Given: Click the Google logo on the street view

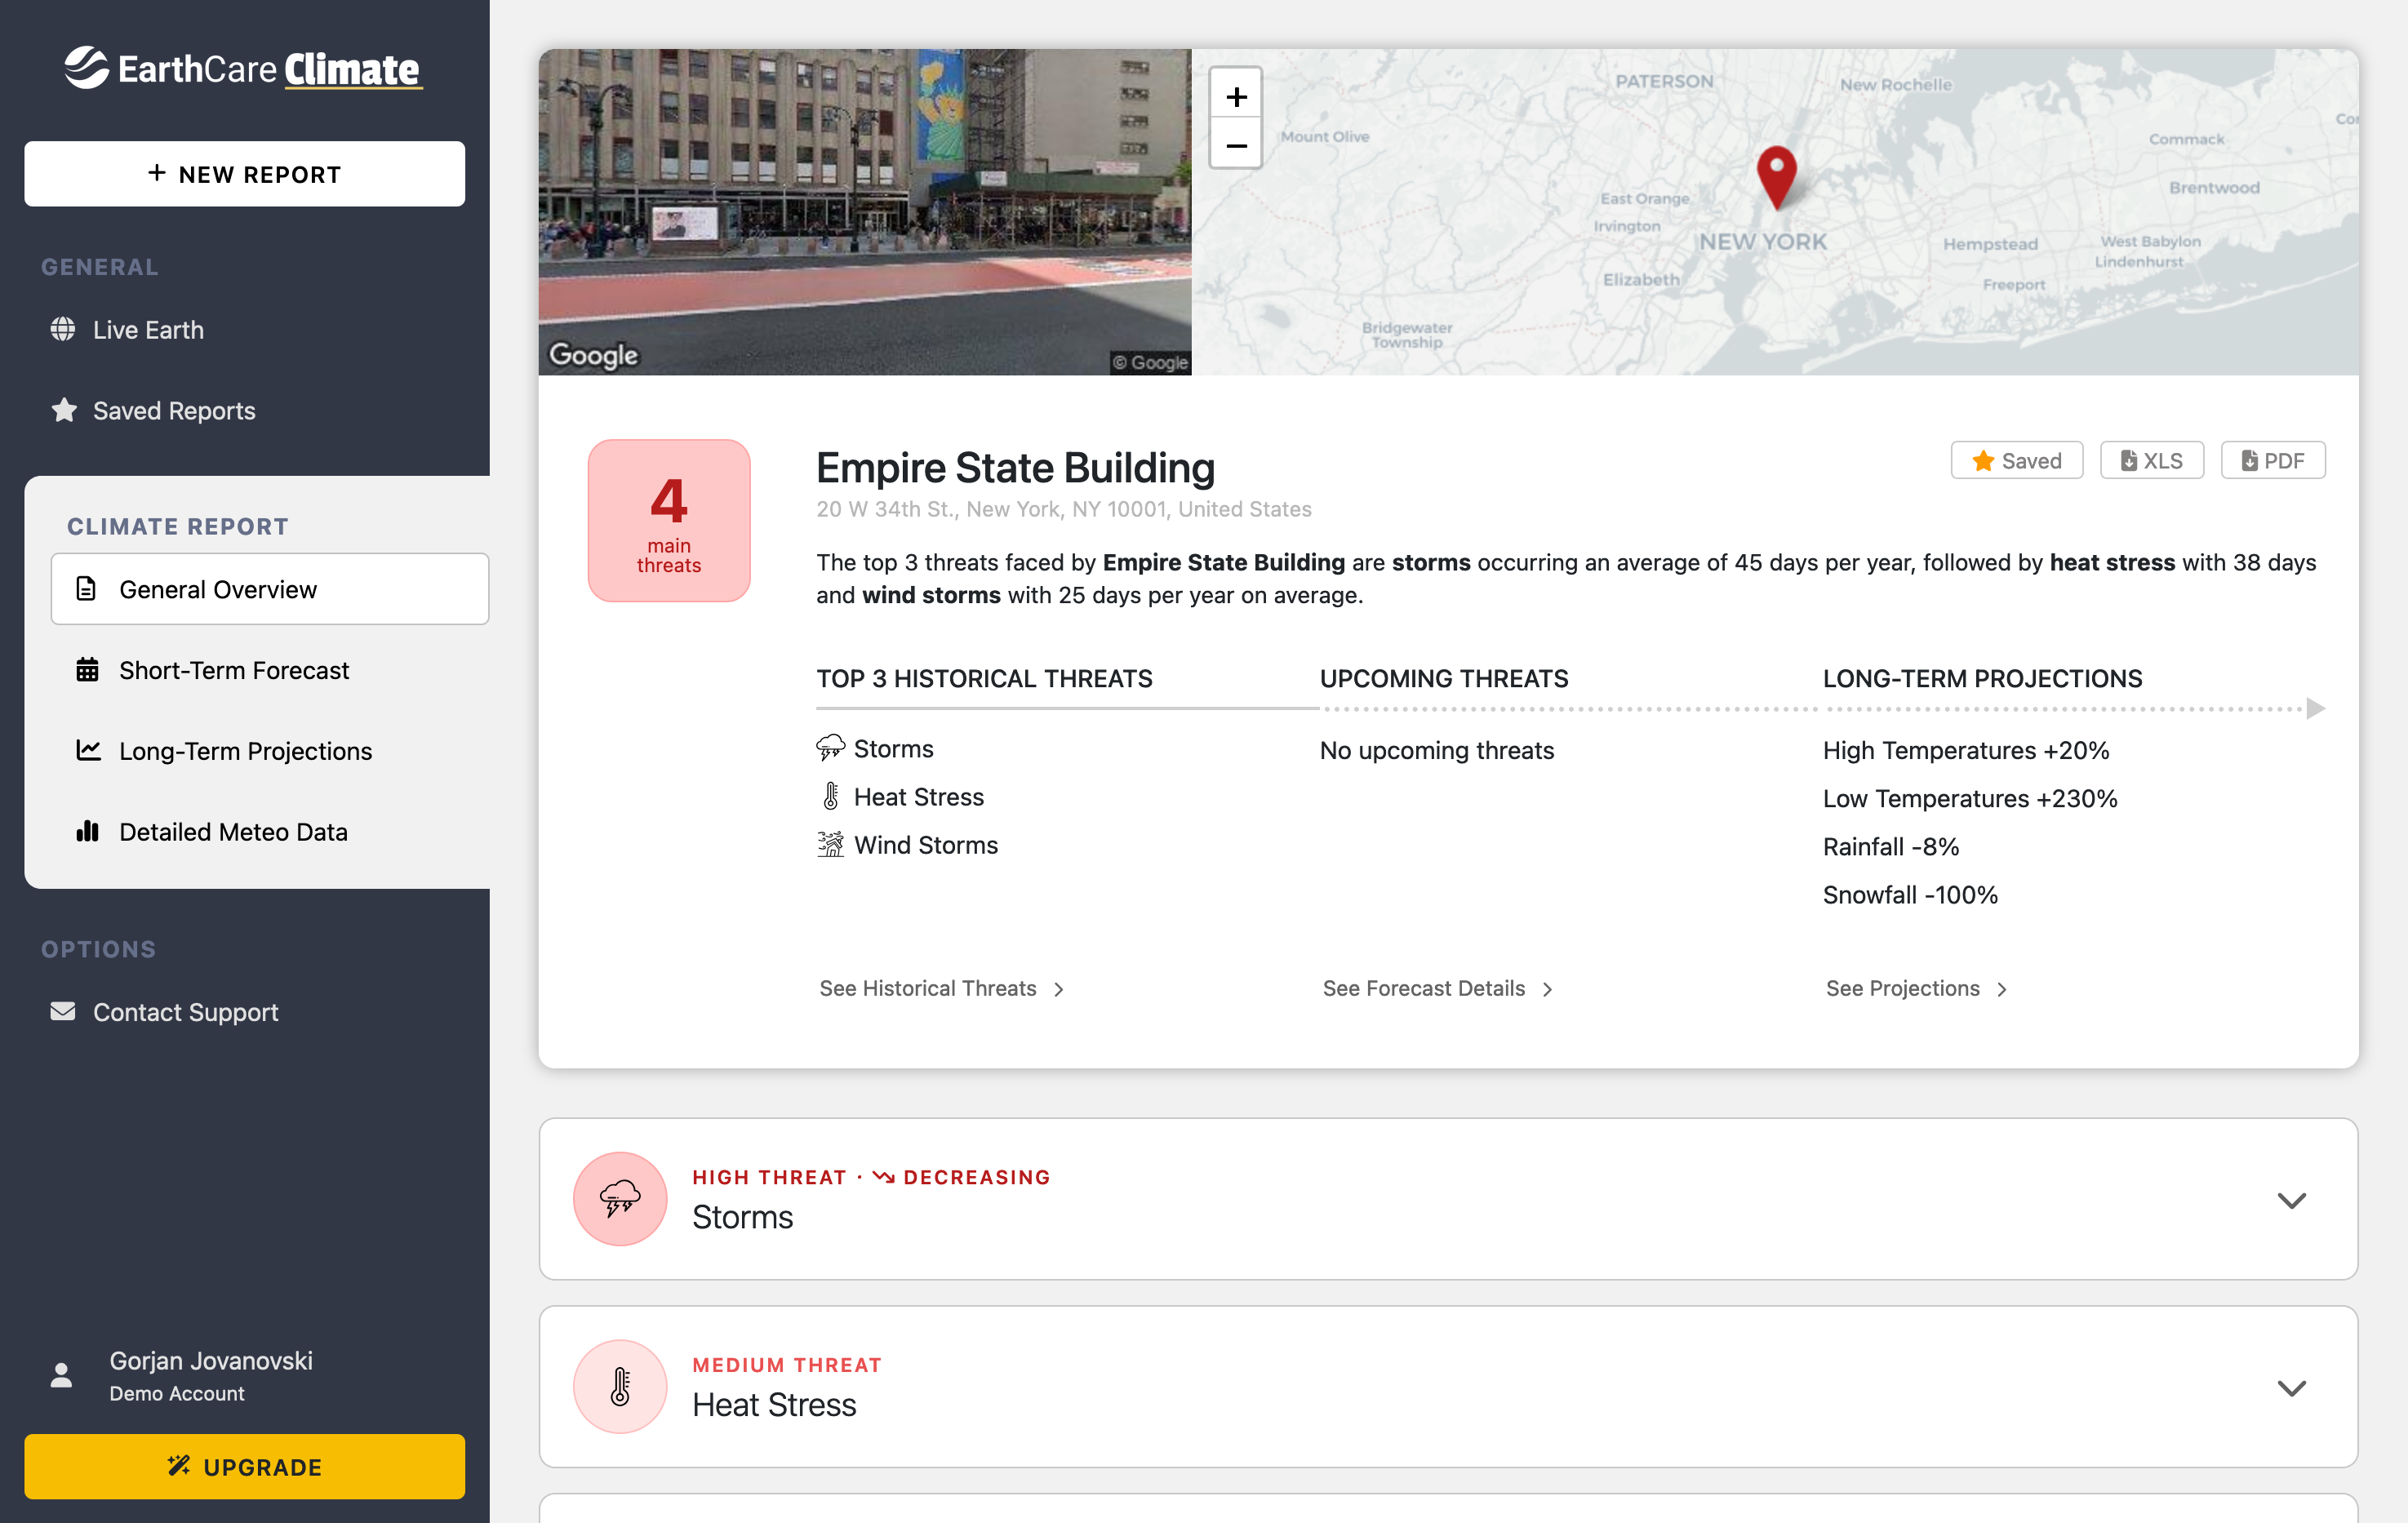Looking at the screenshot, I should point(593,355).
